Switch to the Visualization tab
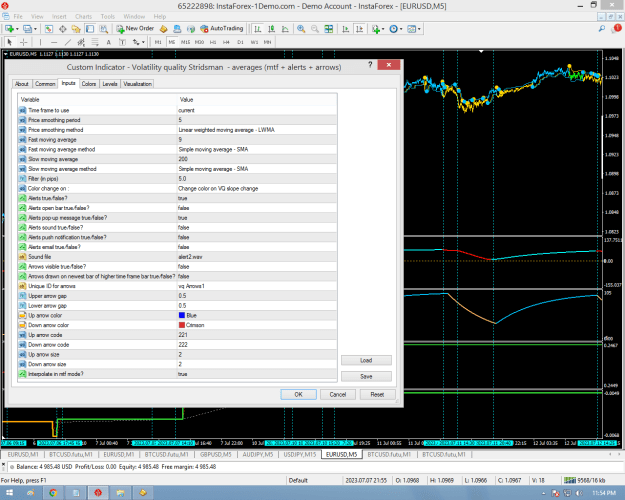625x500 pixels. [x=138, y=84]
